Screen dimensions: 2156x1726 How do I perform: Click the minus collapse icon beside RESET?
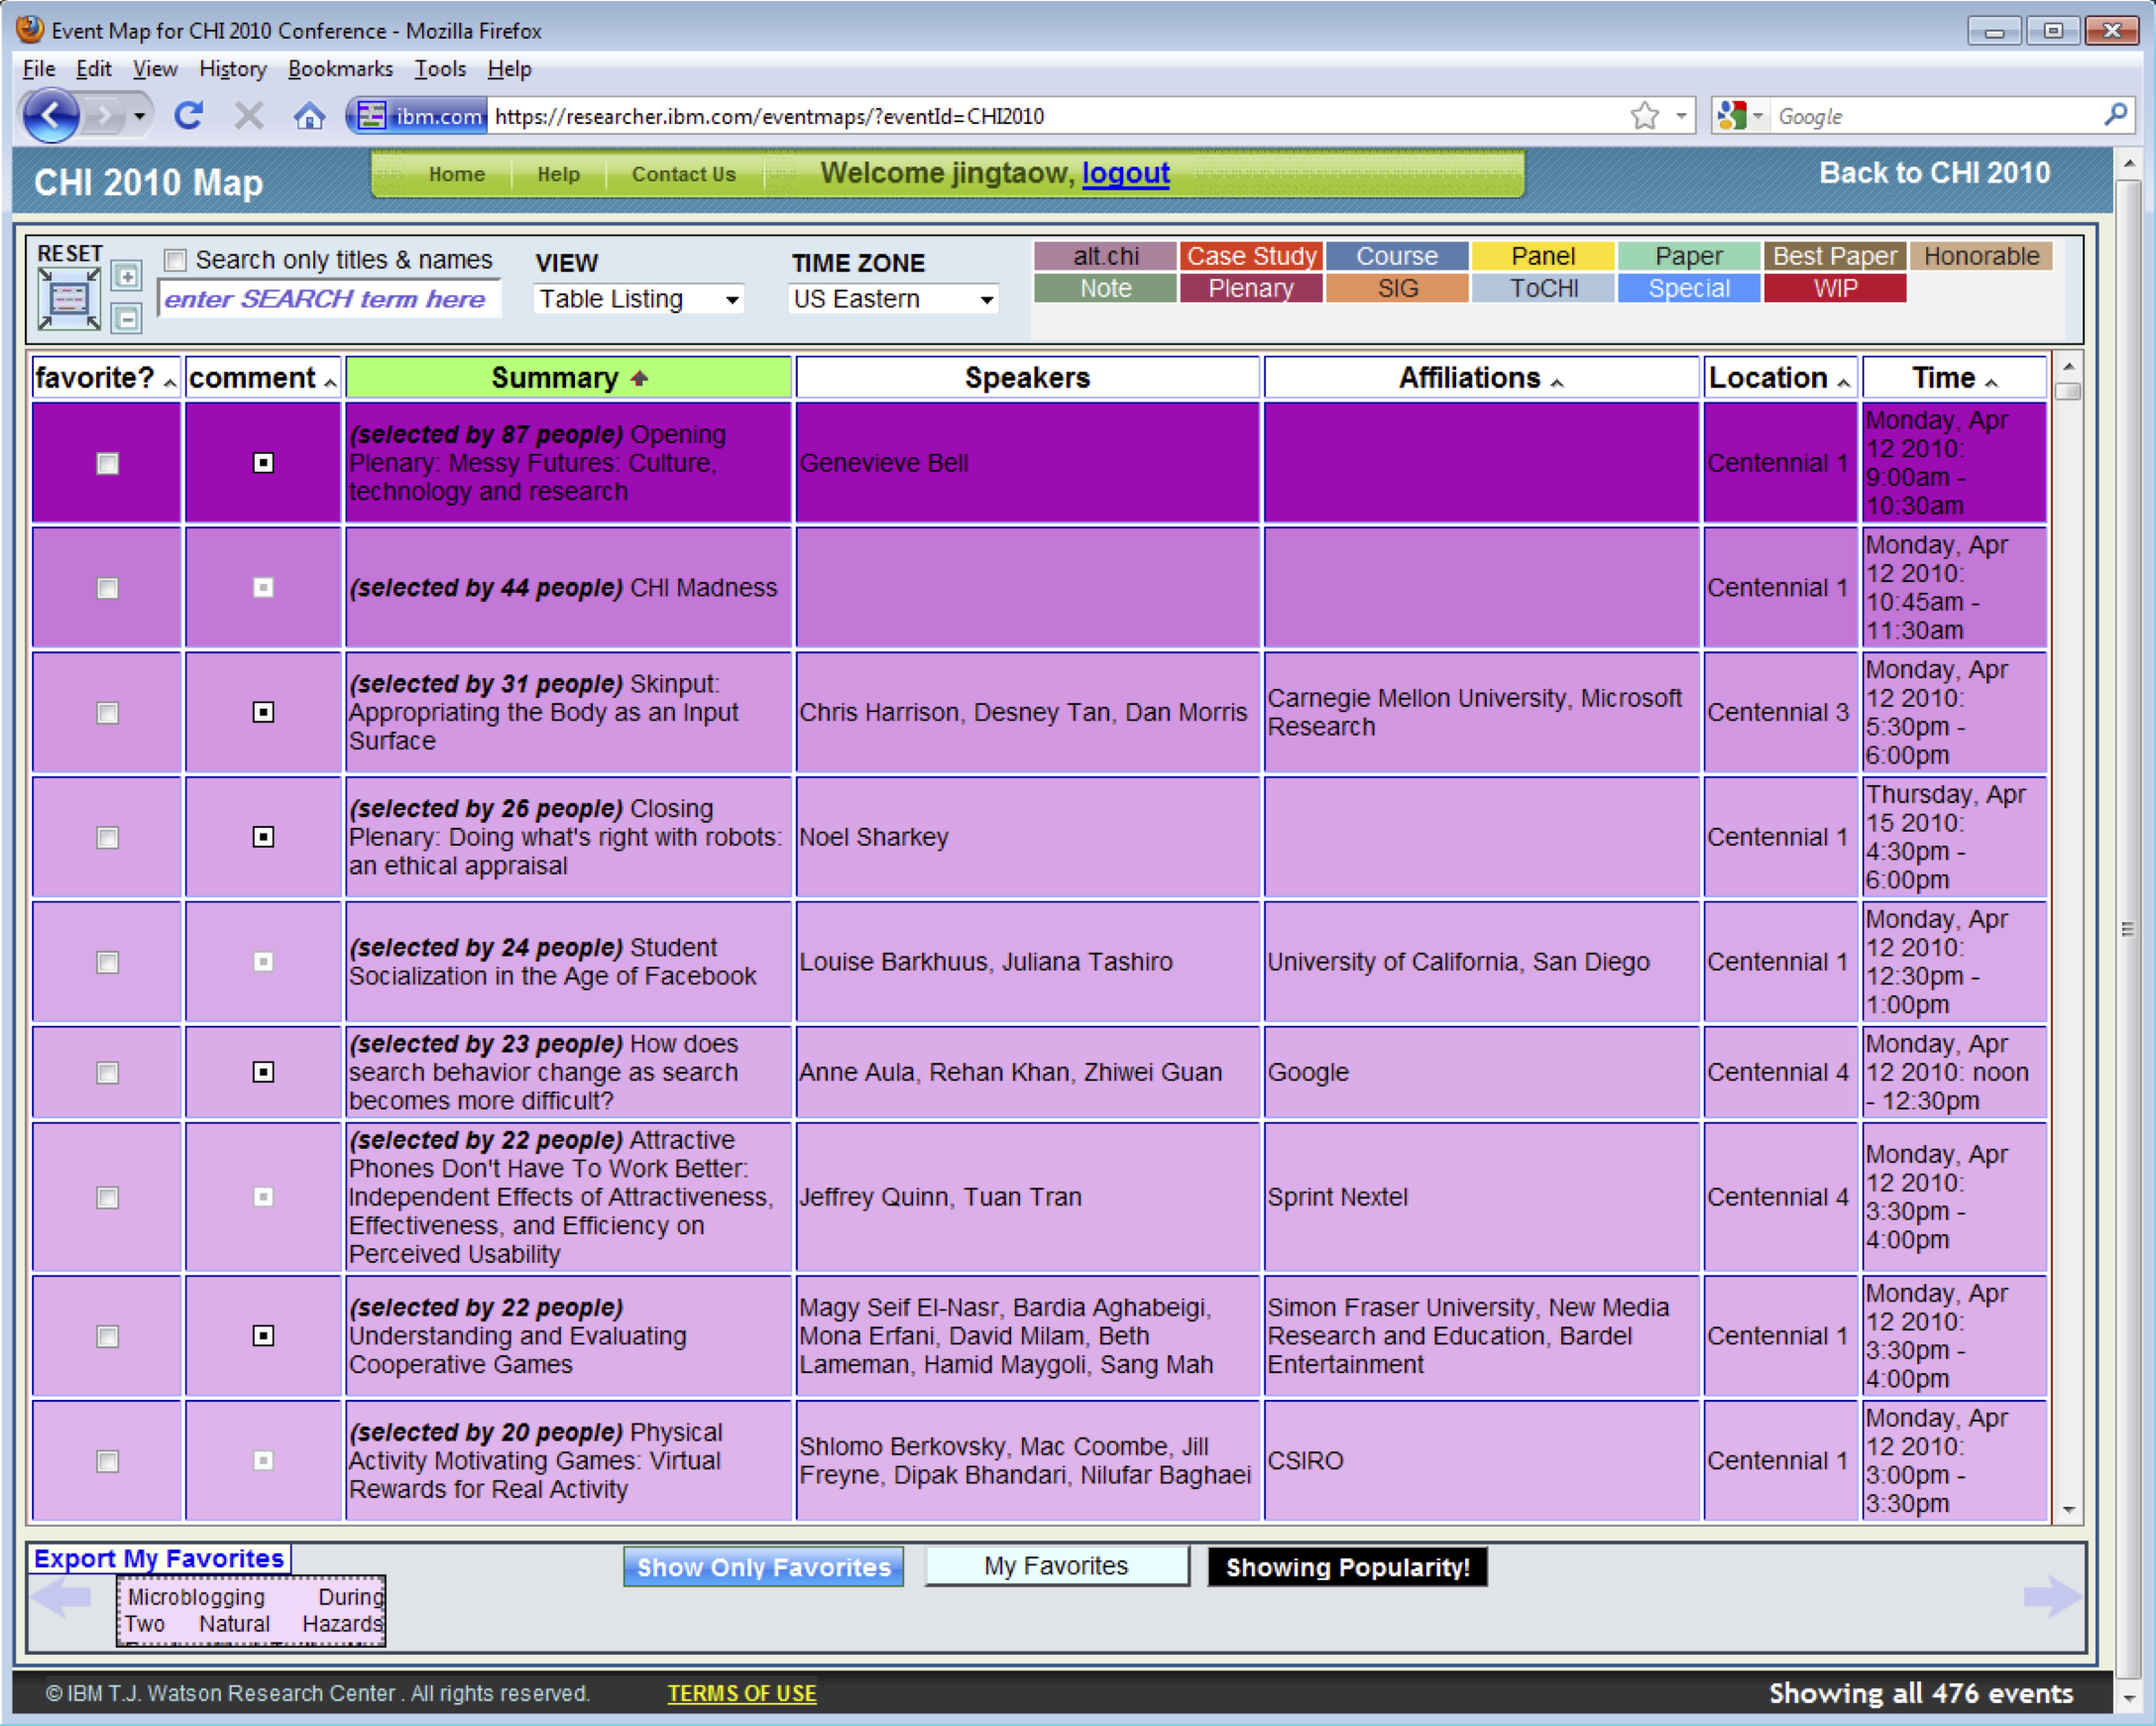tap(126, 319)
